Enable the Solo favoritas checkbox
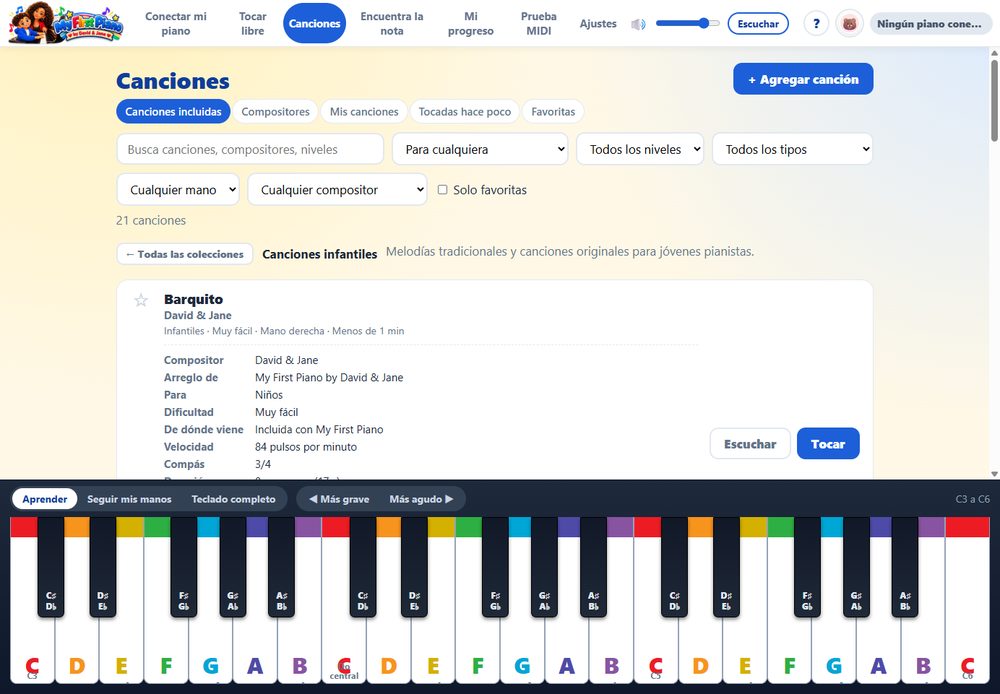 tap(442, 189)
